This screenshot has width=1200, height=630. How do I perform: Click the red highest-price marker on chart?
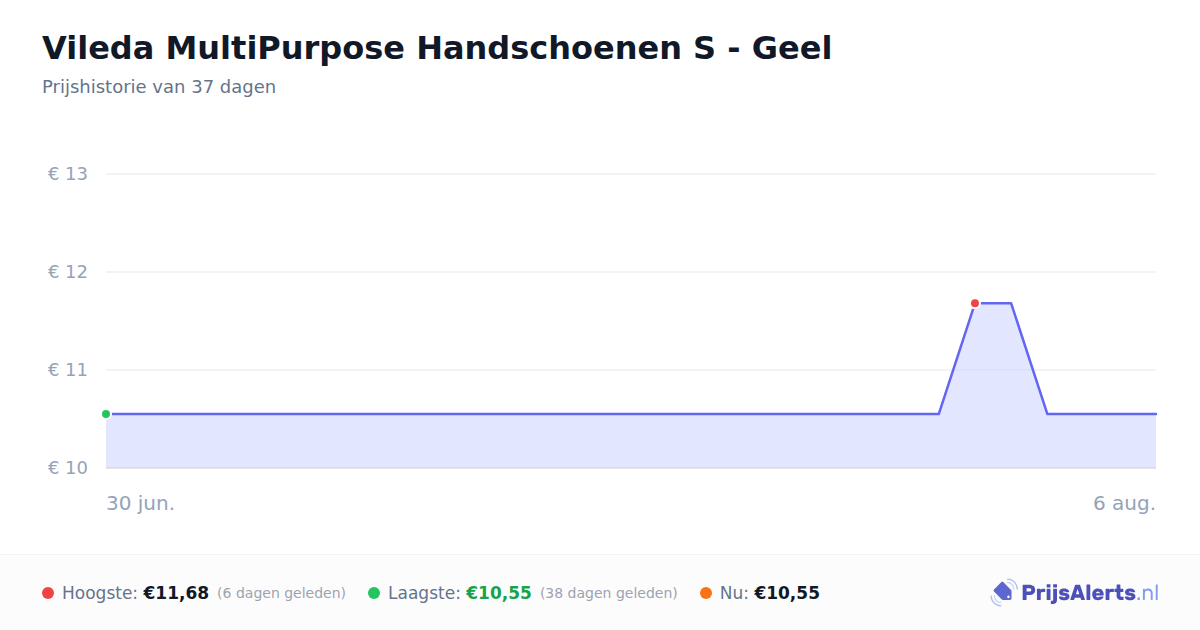click(x=975, y=303)
